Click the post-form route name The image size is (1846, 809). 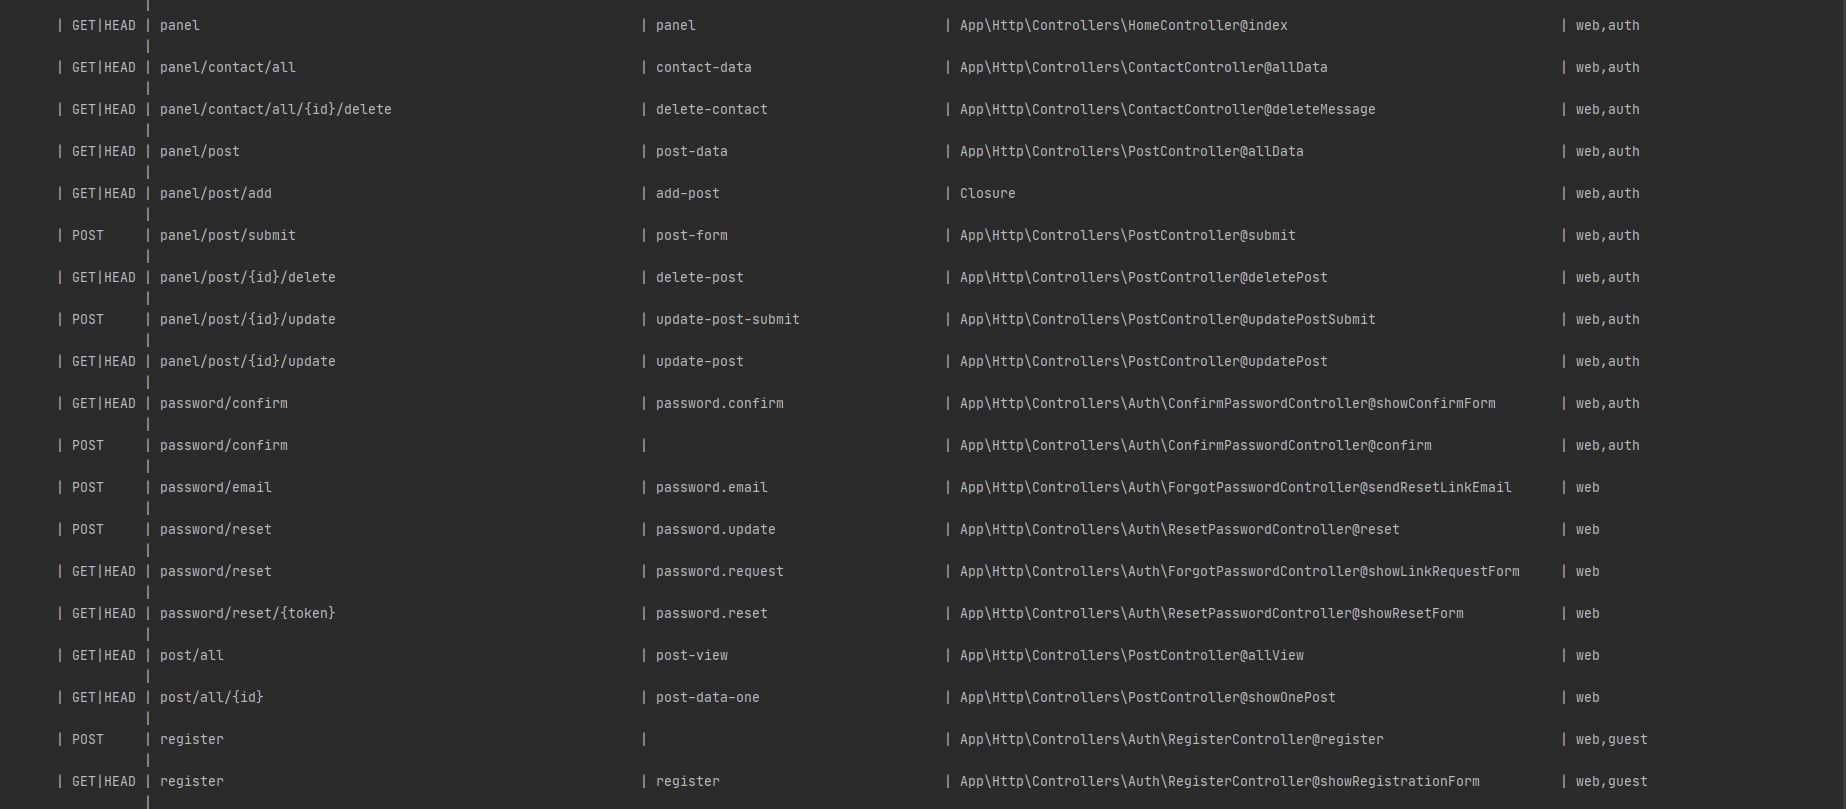(x=691, y=236)
